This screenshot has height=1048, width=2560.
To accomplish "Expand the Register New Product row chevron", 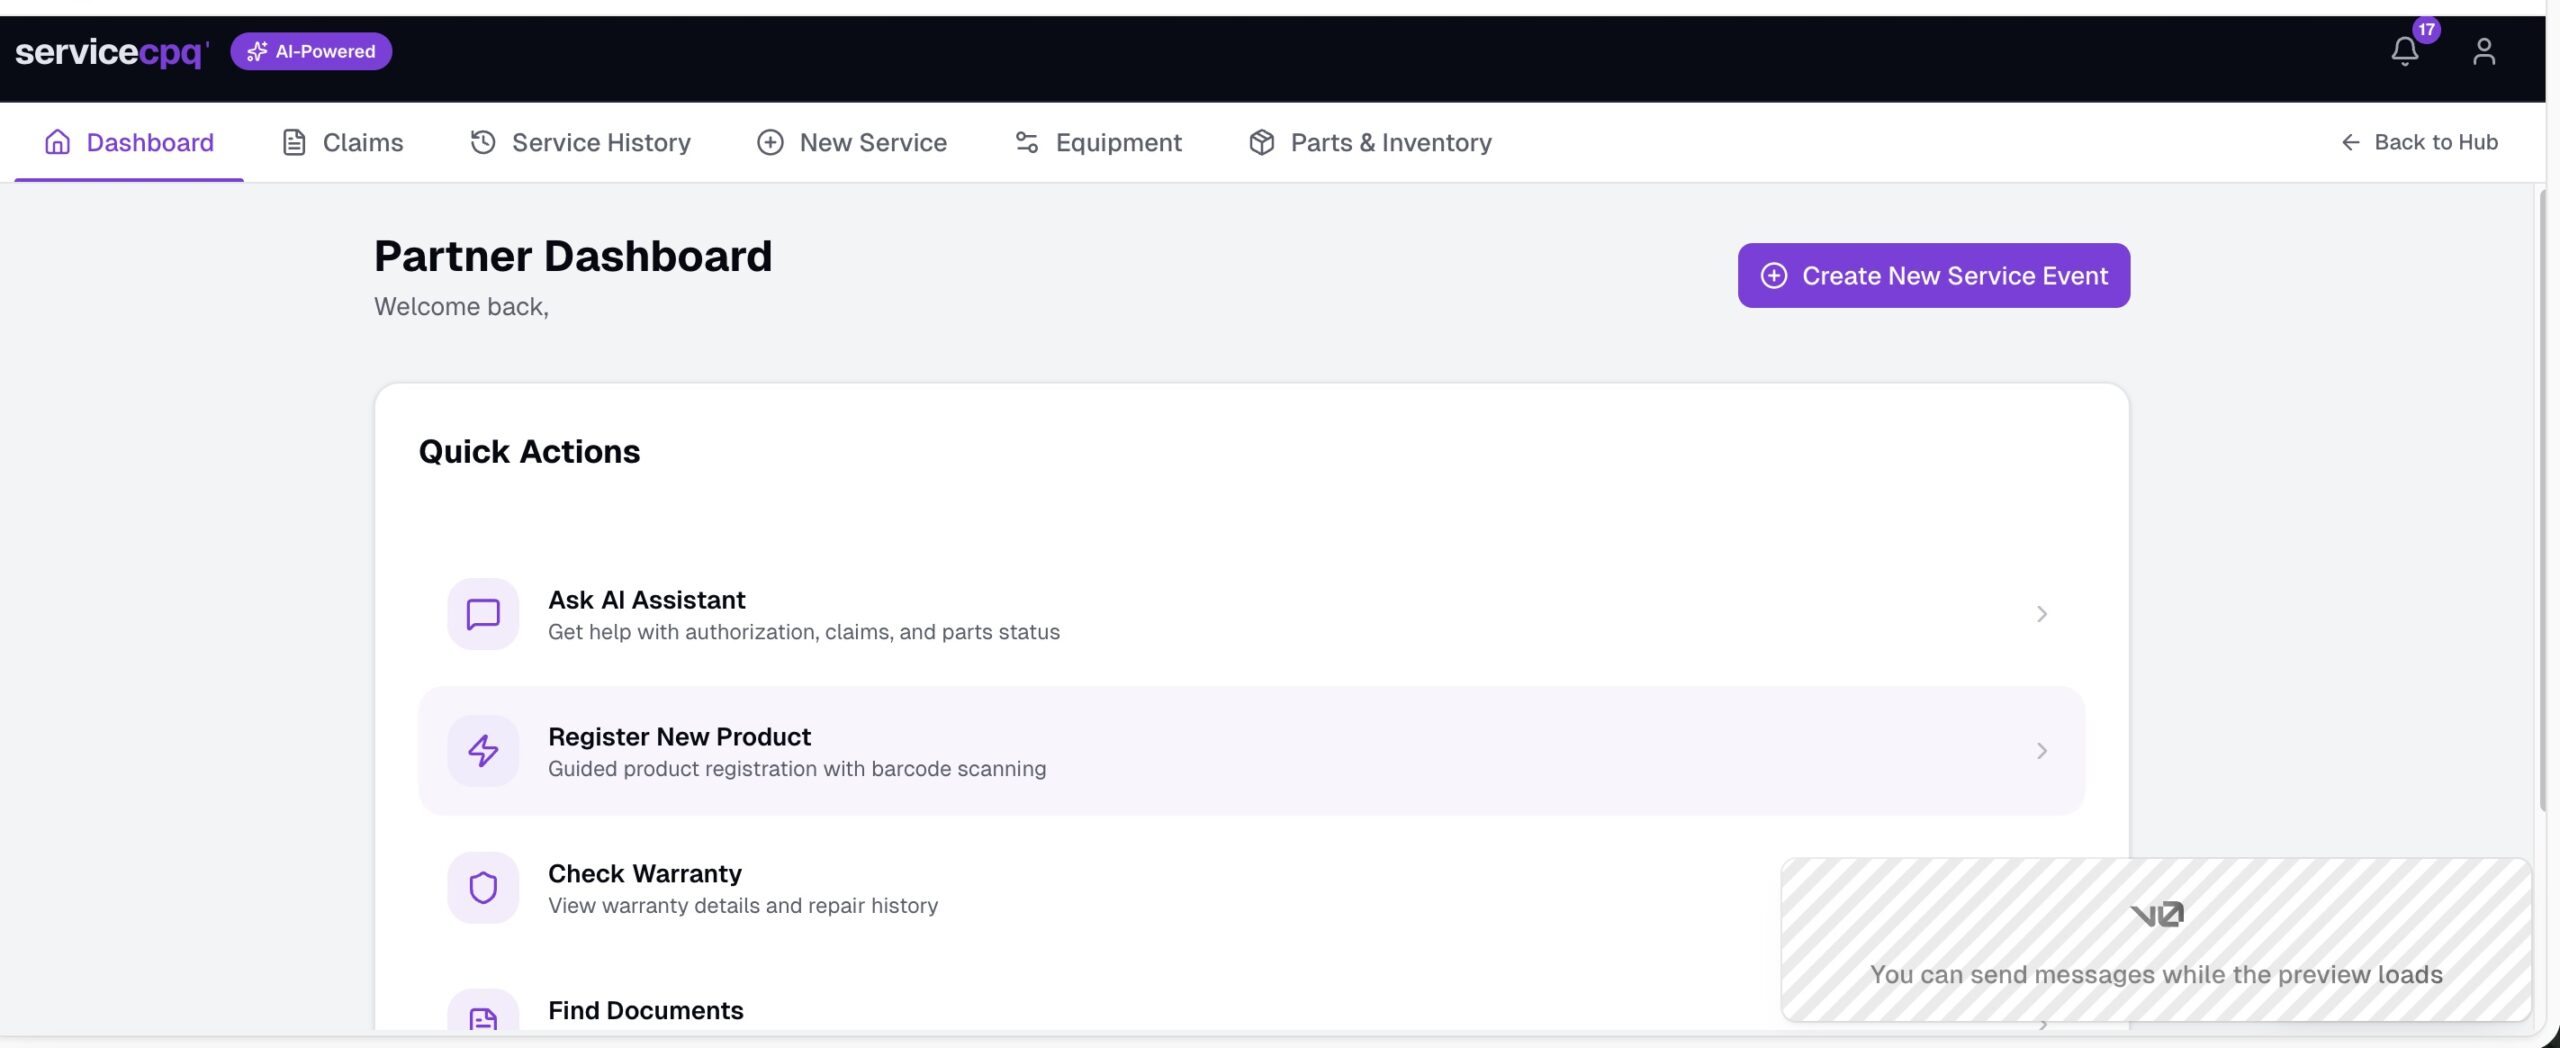I will point(2041,750).
